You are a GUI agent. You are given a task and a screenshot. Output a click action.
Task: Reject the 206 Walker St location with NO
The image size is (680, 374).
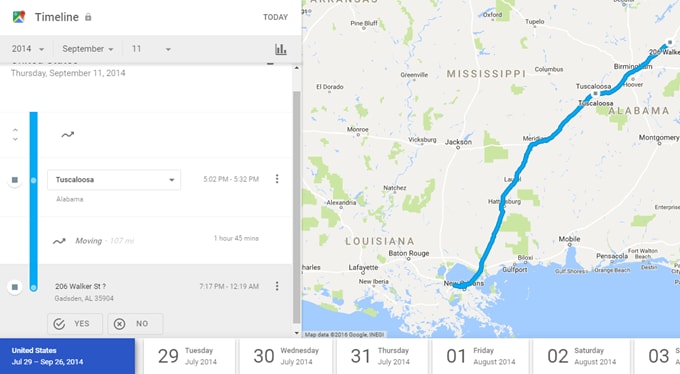pos(135,324)
